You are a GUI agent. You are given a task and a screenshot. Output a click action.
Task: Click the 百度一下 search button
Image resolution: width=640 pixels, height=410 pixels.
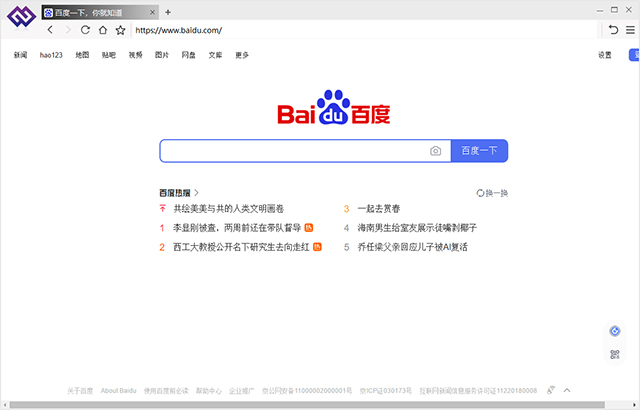[480, 151]
